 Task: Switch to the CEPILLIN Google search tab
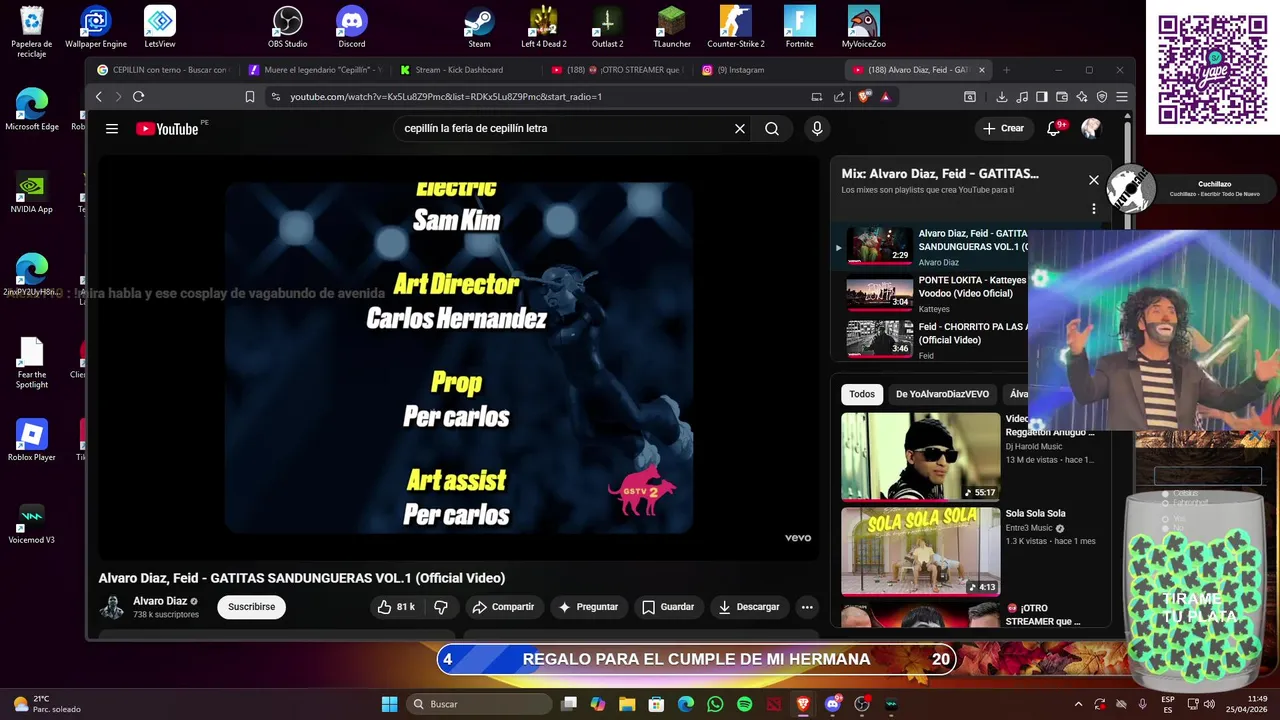coord(165,70)
